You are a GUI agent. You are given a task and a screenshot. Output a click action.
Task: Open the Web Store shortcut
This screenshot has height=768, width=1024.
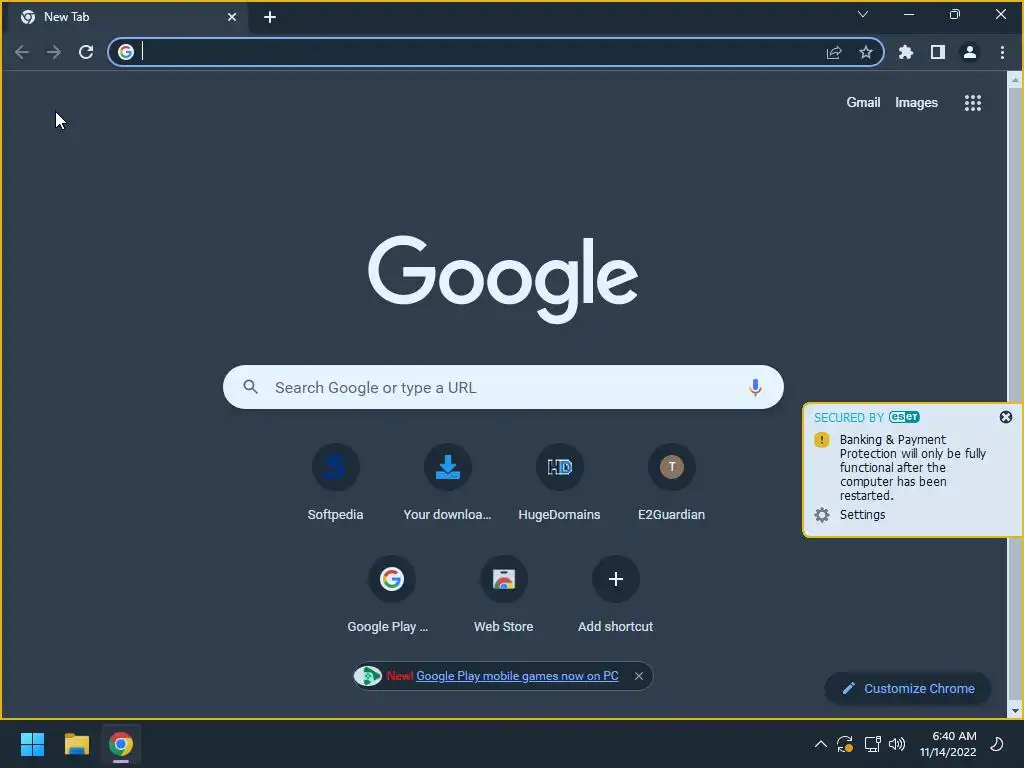tap(504, 595)
